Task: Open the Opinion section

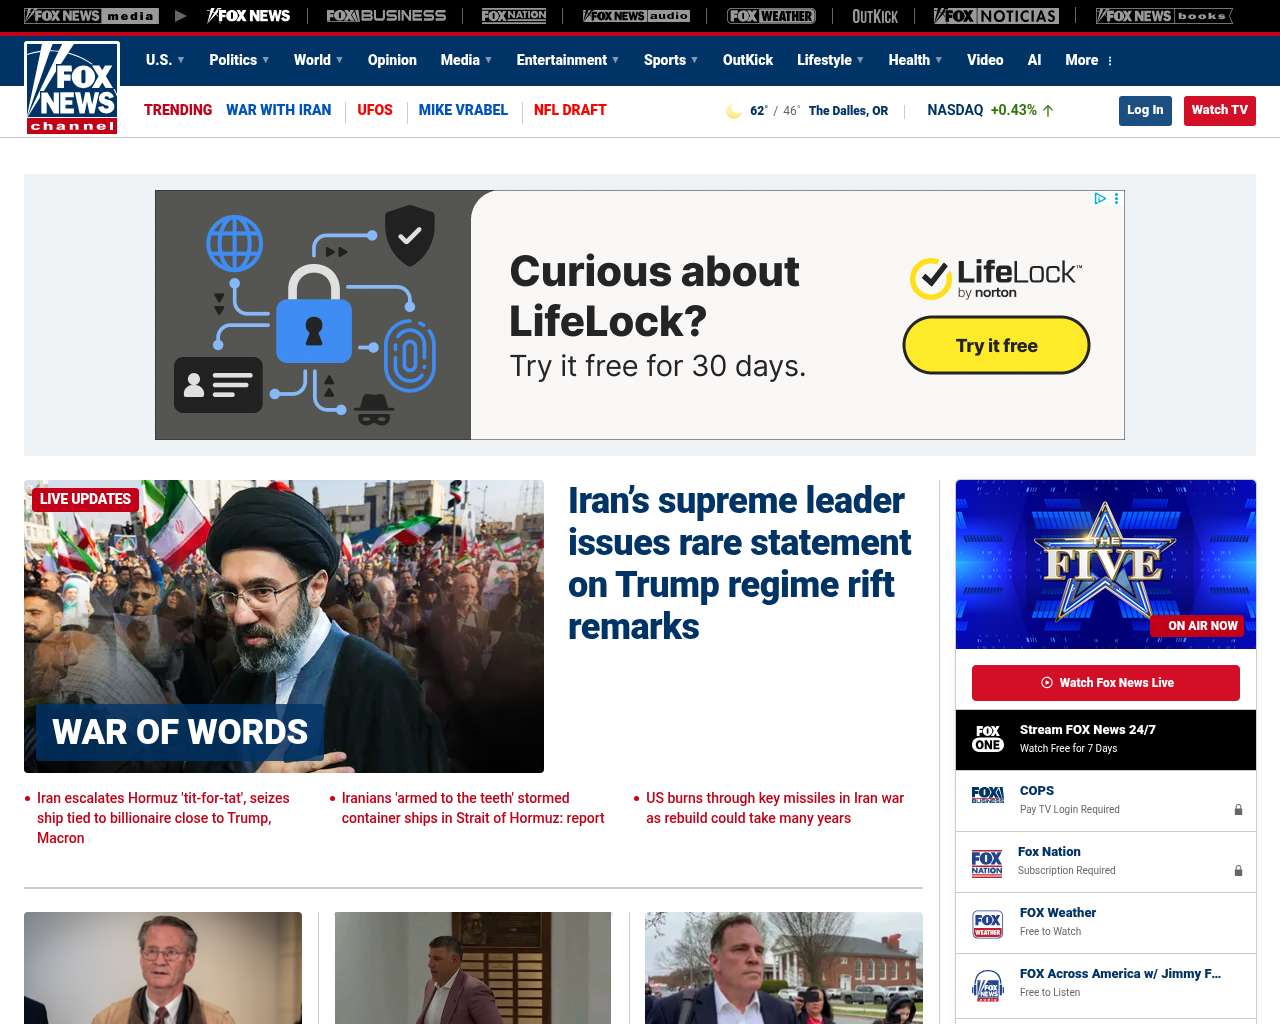Action: pos(392,60)
